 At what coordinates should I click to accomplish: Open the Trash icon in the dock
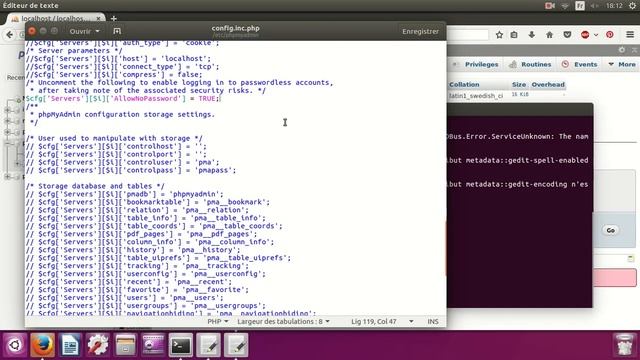pos(624,345)
